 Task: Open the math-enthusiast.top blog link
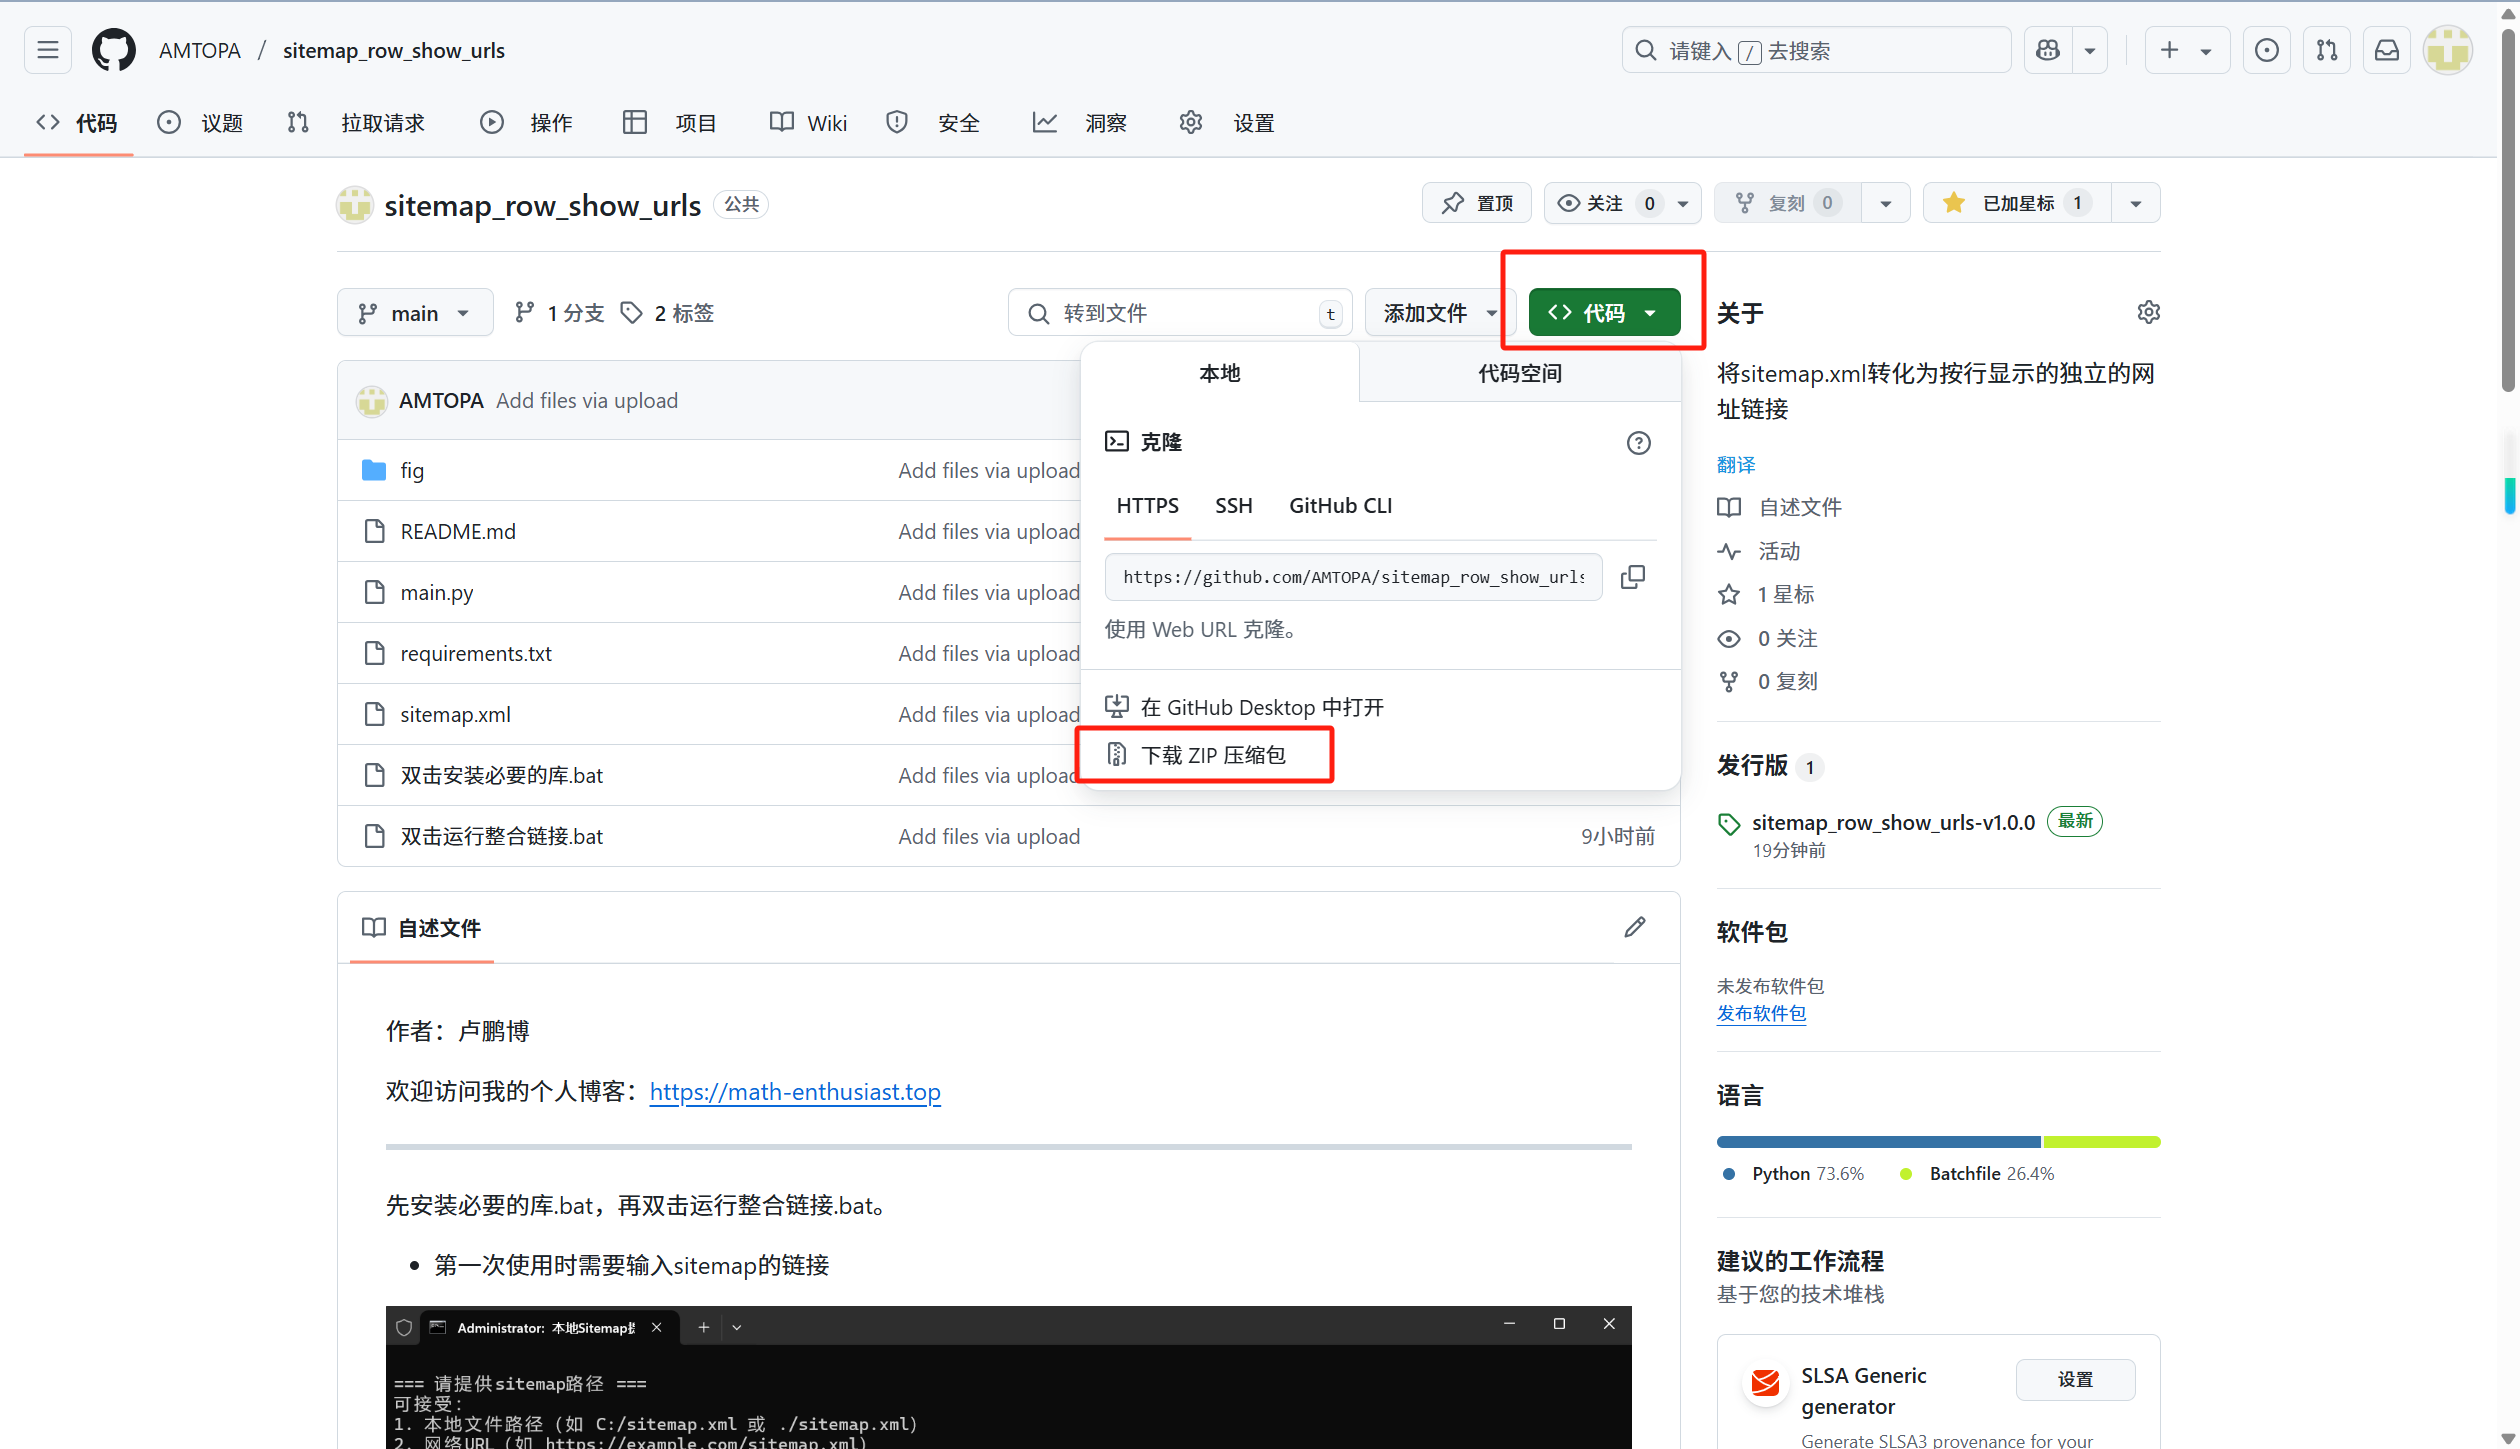point(795,1091)
